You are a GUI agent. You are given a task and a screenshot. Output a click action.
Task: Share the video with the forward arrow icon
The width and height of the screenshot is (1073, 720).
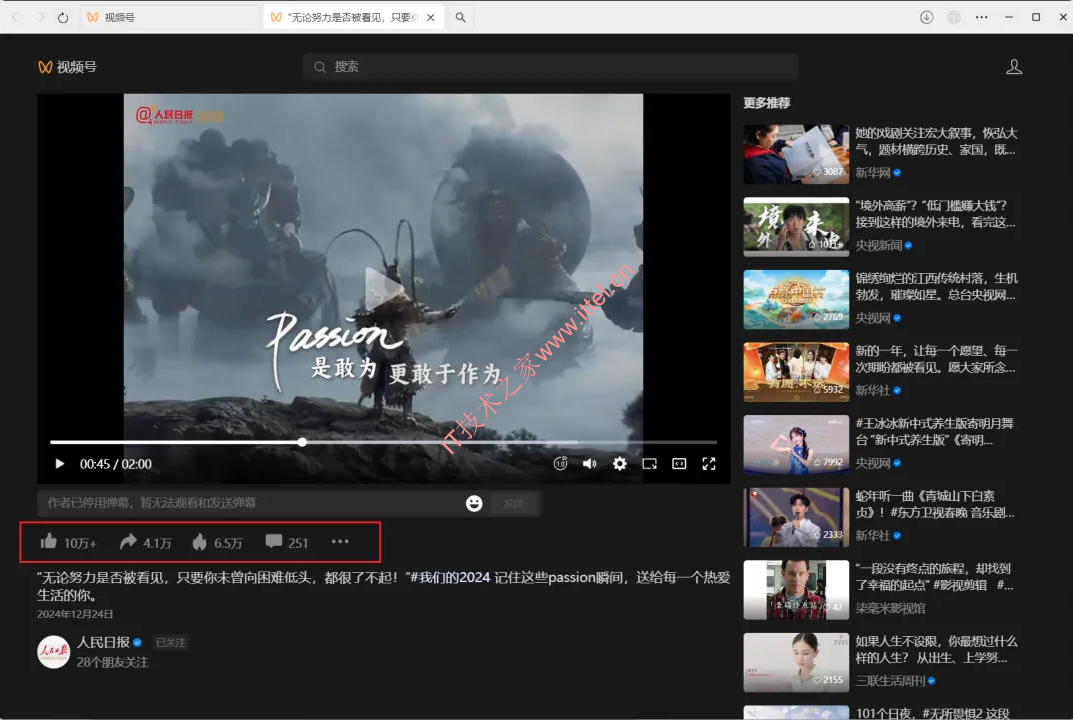pyautogui.click(x=128, y=541)
